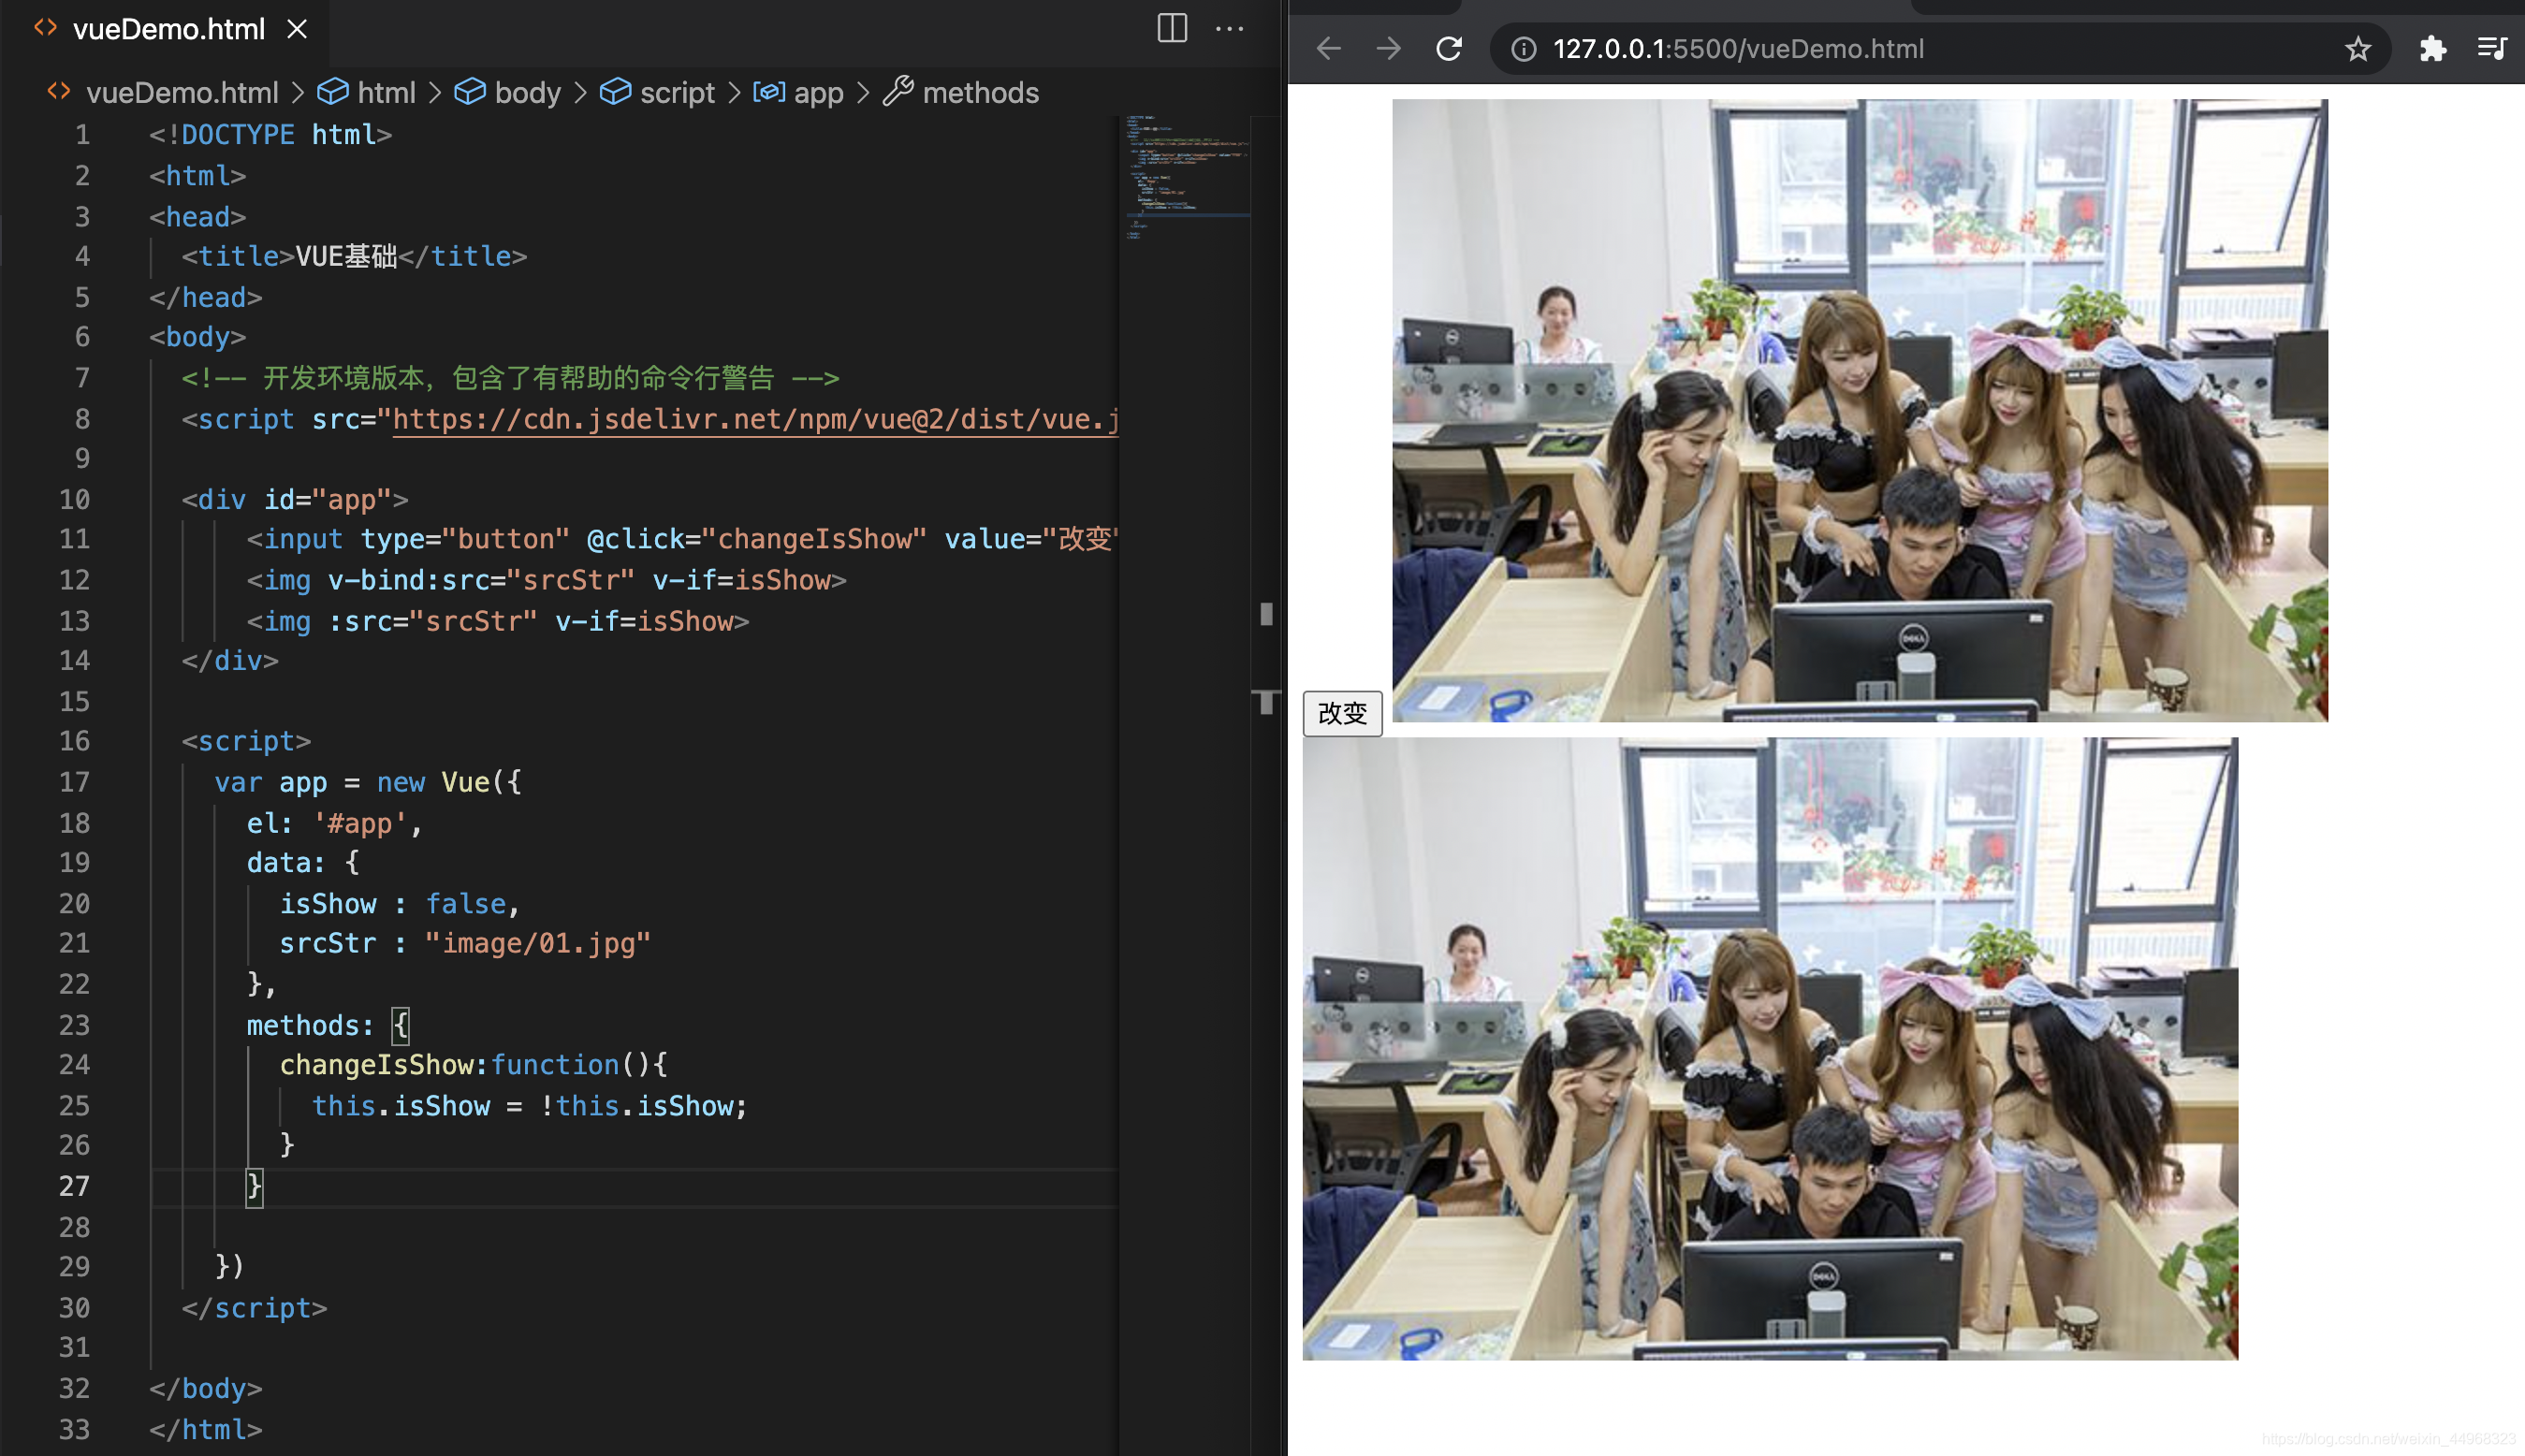Click the closing </script> tag on line 30
This screenshot has height=1456, width=2525.
click(x=254, y=1308)
